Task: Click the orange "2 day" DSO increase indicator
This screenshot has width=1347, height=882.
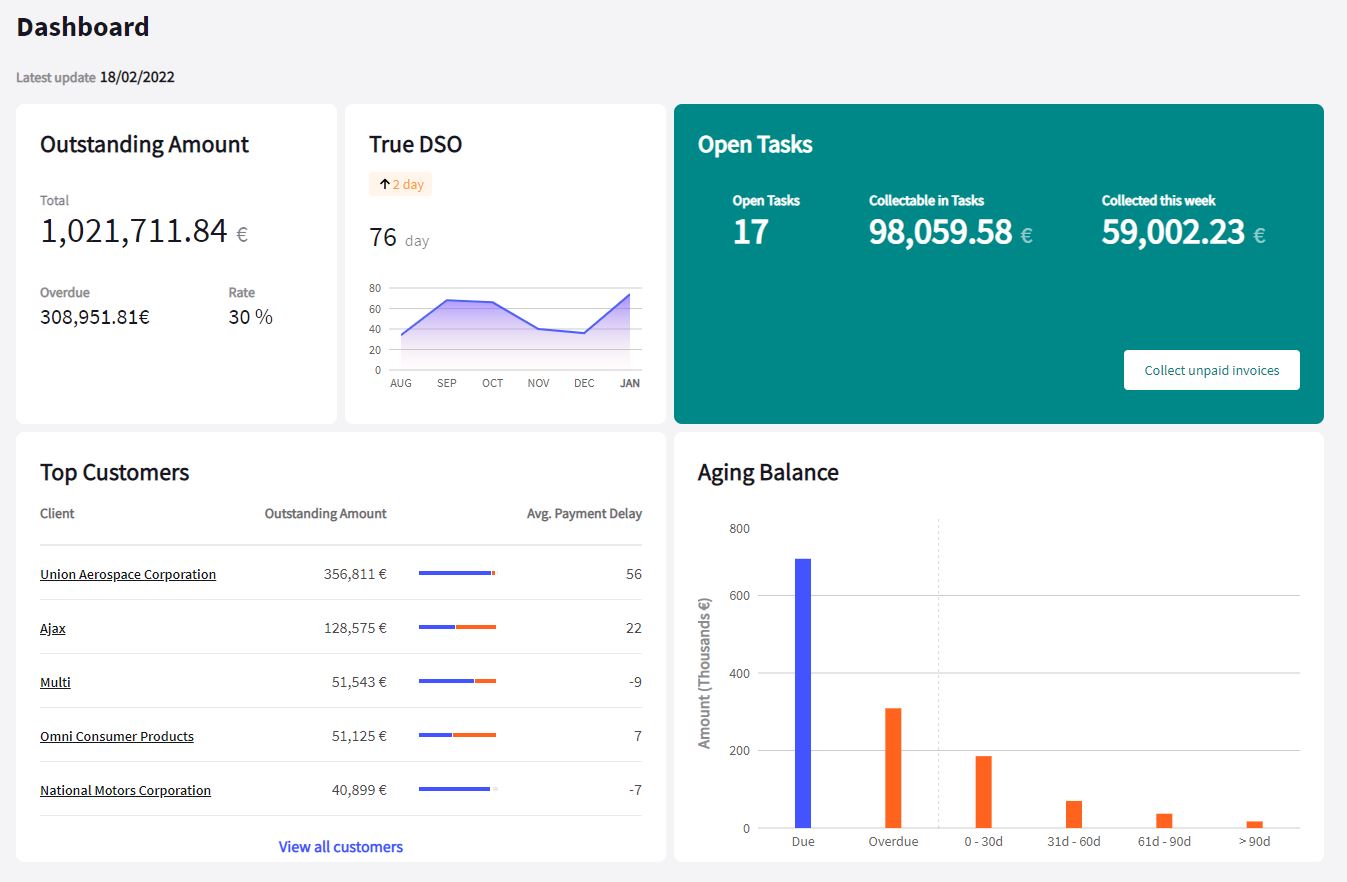Action: 402,184
